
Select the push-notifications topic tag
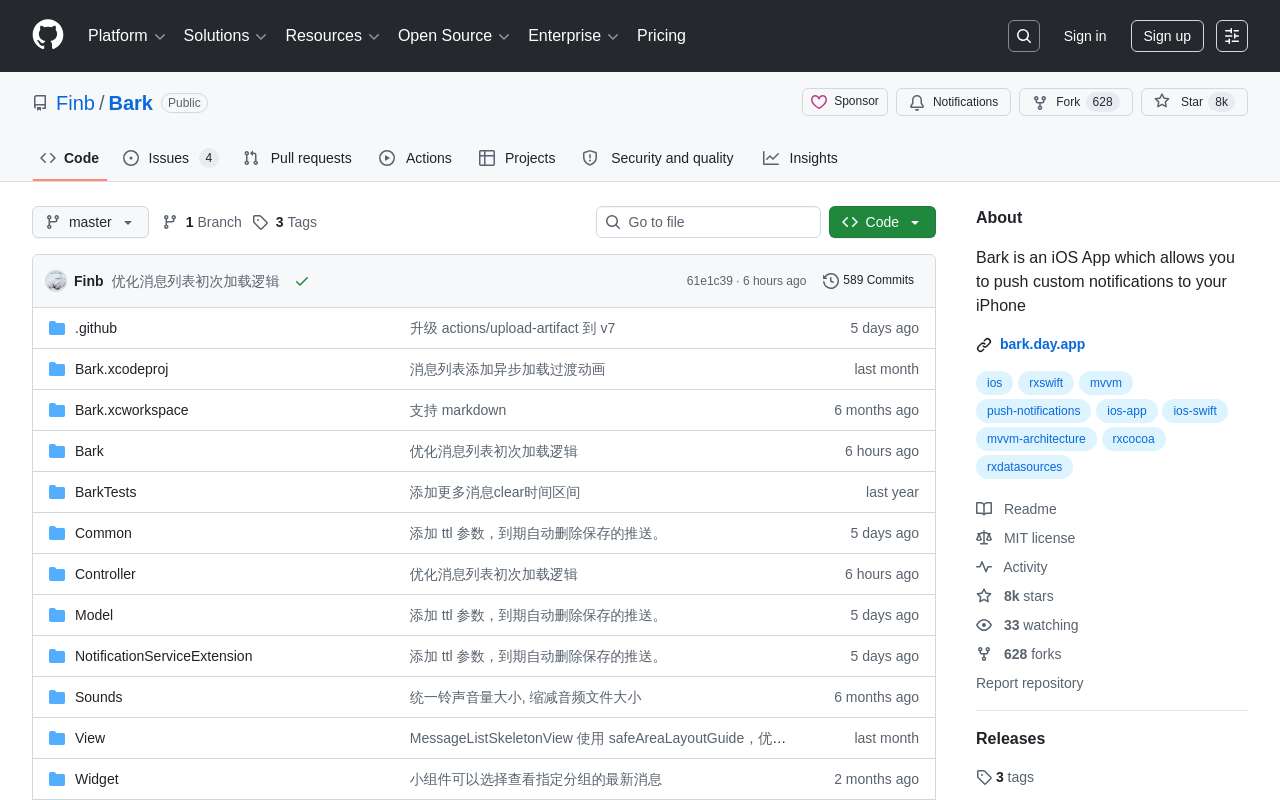[1034, 411]
